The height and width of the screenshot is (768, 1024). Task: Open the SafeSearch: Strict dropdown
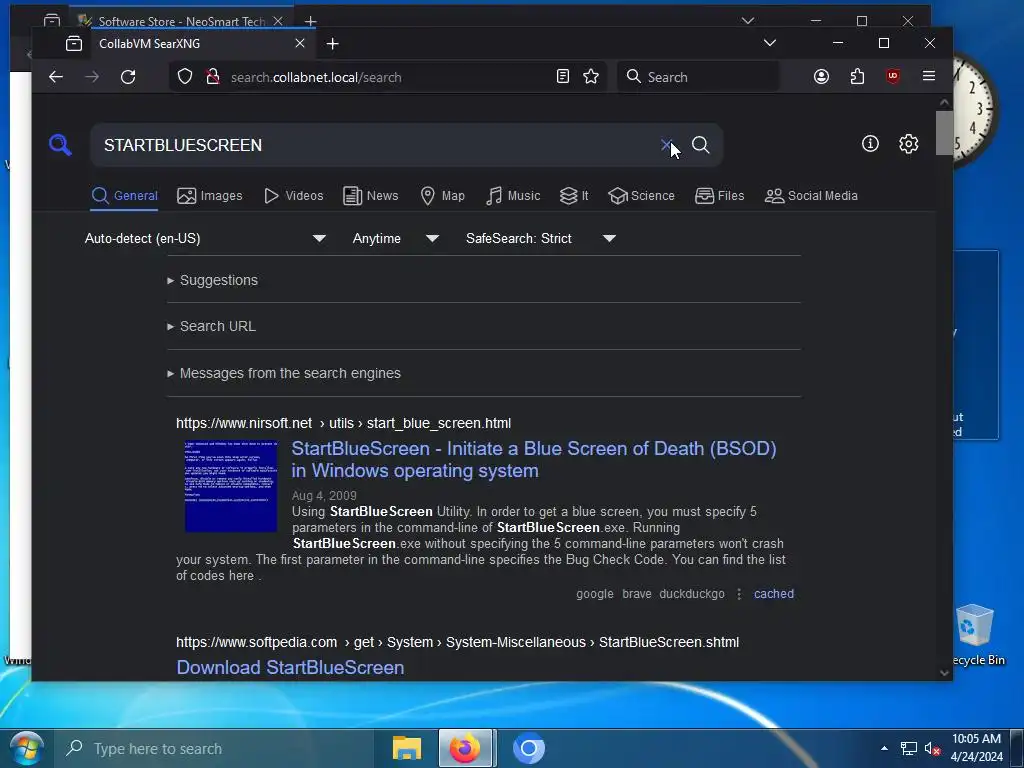[x=541, y=238]
